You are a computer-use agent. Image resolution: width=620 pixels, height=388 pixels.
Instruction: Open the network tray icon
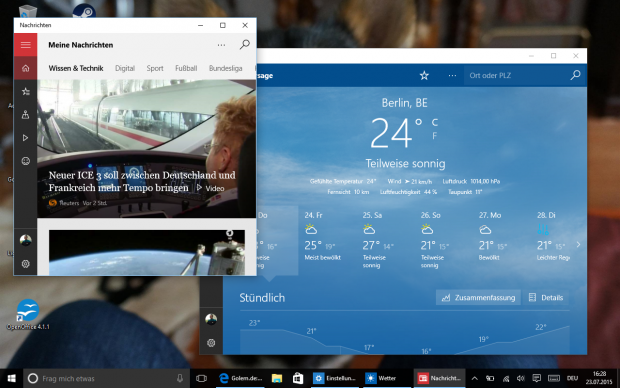coord(506,379)
